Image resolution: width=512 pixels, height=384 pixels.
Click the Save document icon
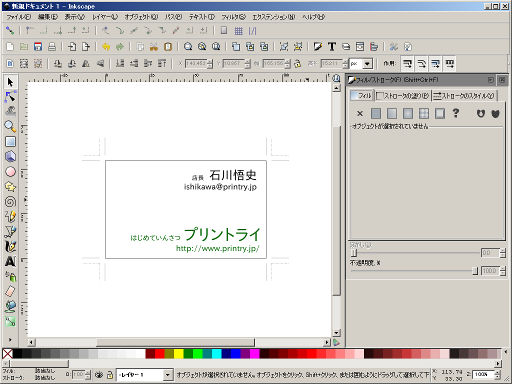pyautogui.click(x=38, y=47)
